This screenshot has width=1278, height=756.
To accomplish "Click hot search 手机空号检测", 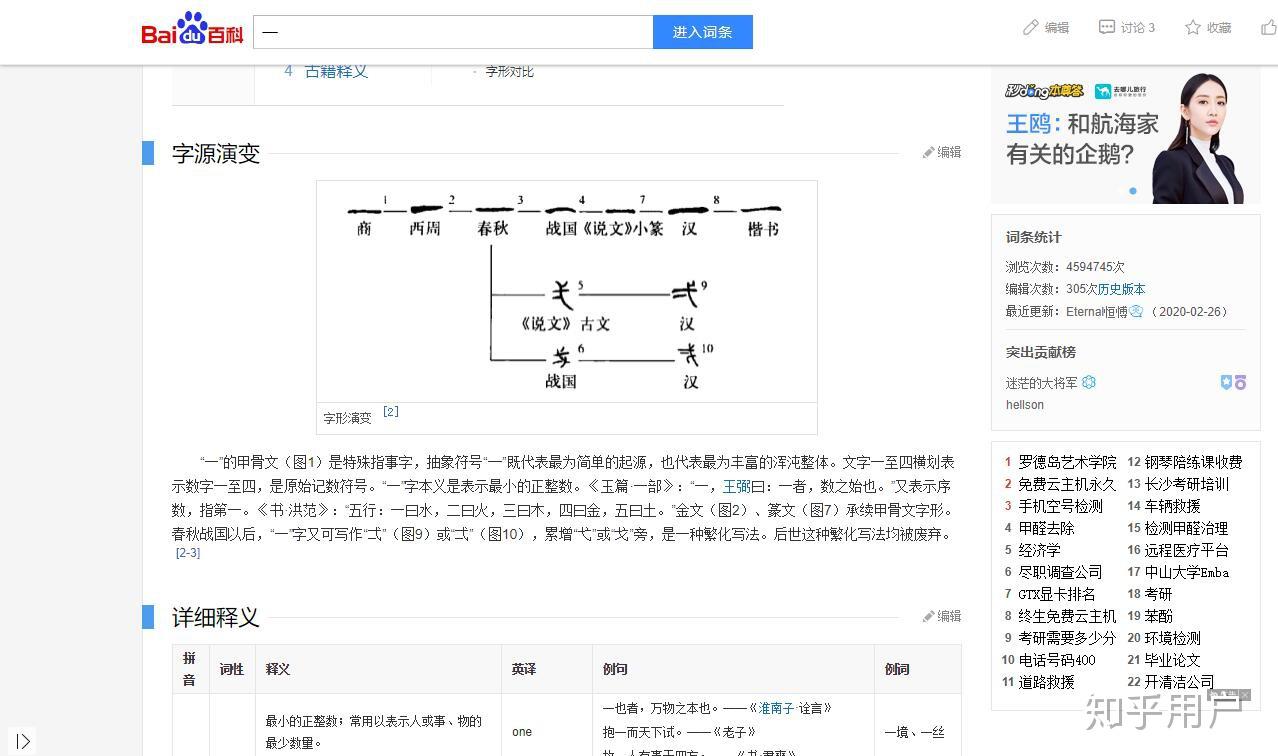I will tap(1060, 506).
